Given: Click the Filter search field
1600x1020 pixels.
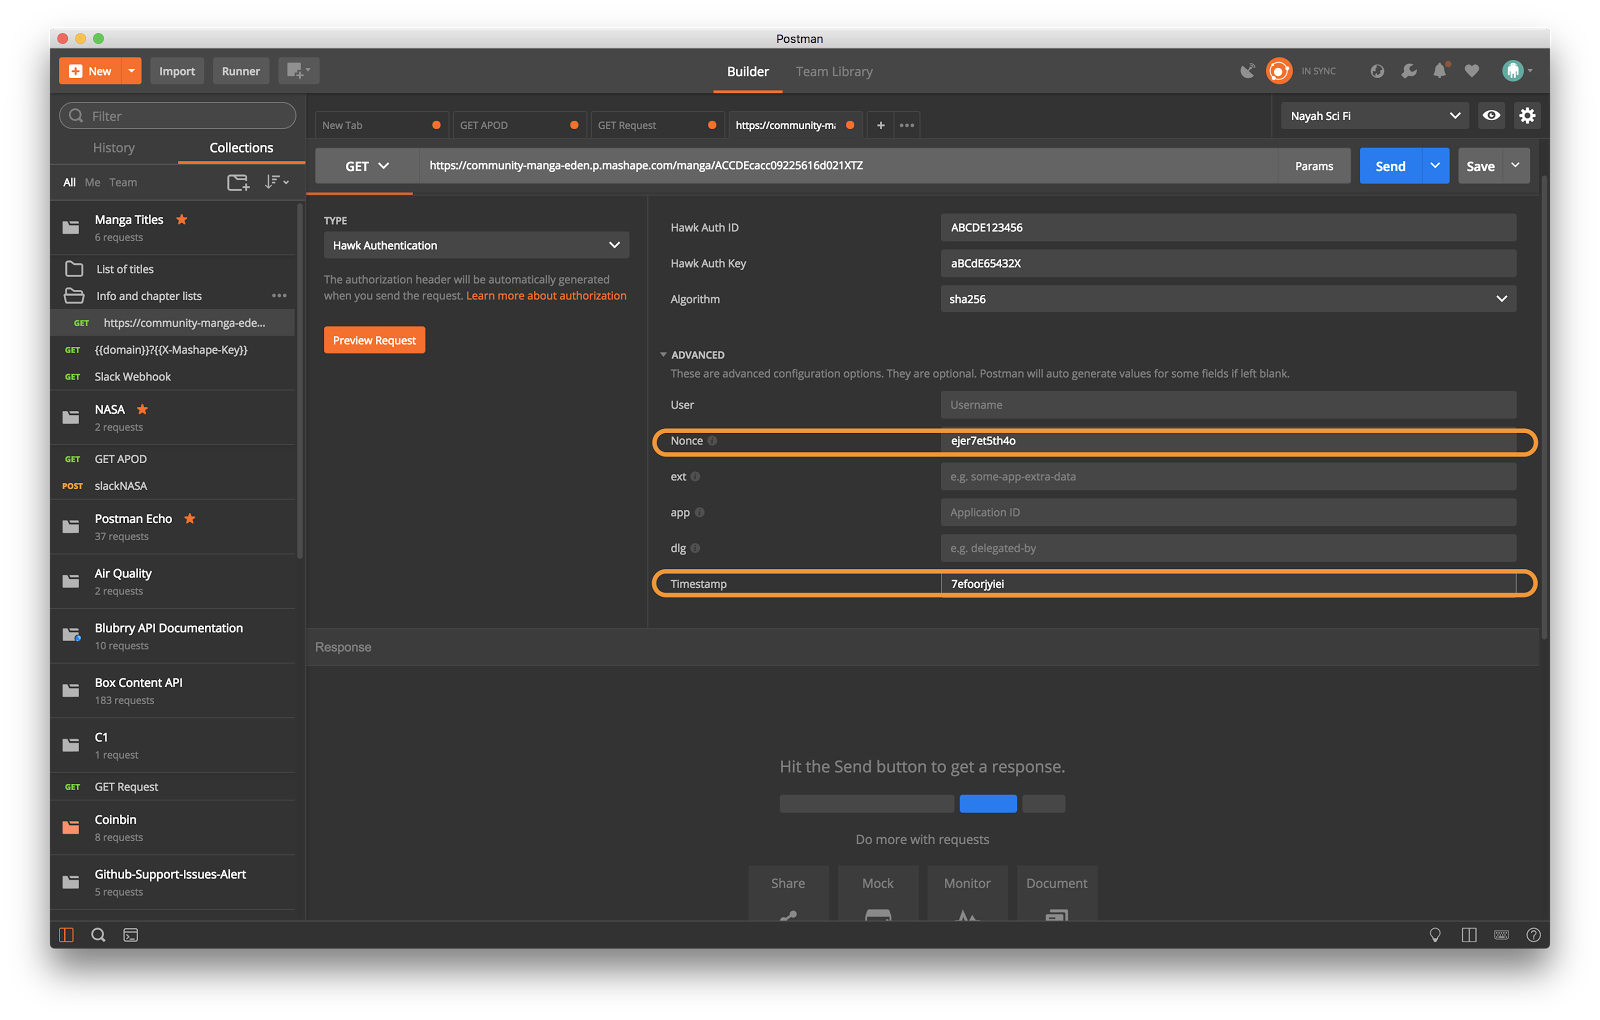Looking at the screenshot, I should [x=178, y=116].
